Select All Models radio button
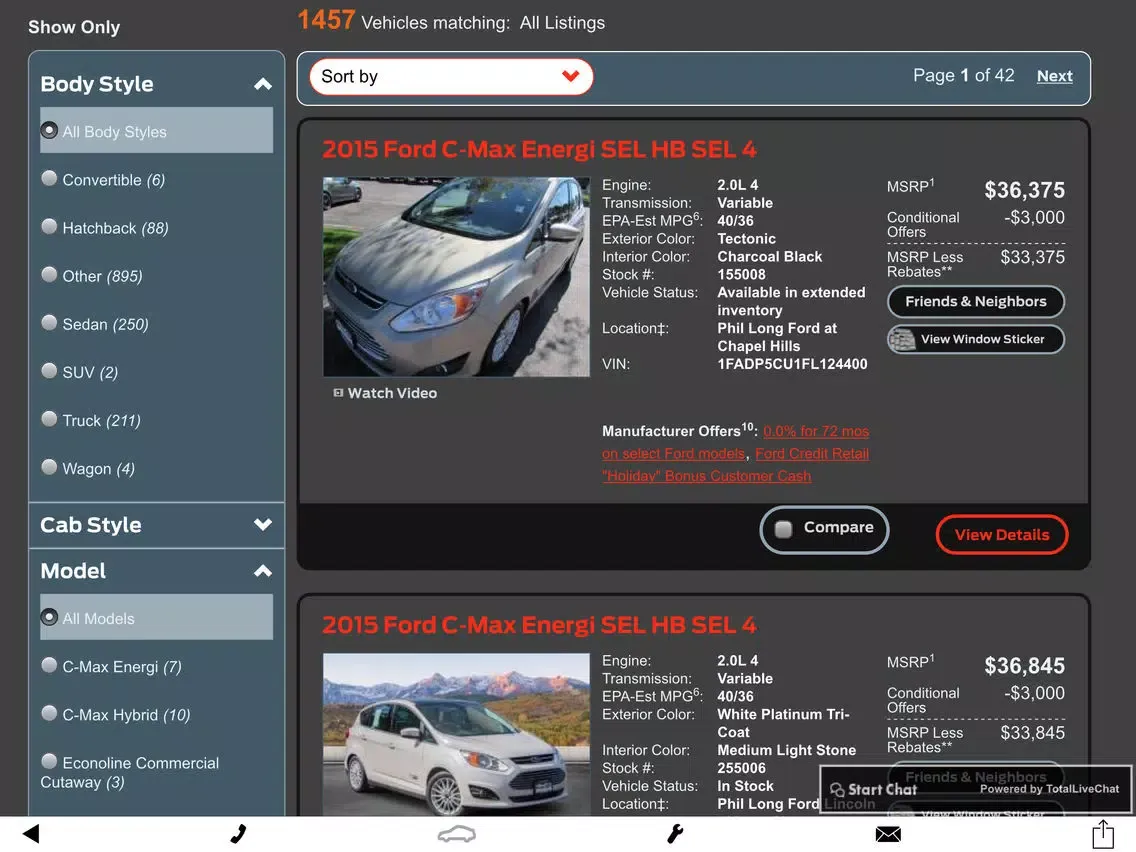This screenshot has width=1136, height=852. 49,617
